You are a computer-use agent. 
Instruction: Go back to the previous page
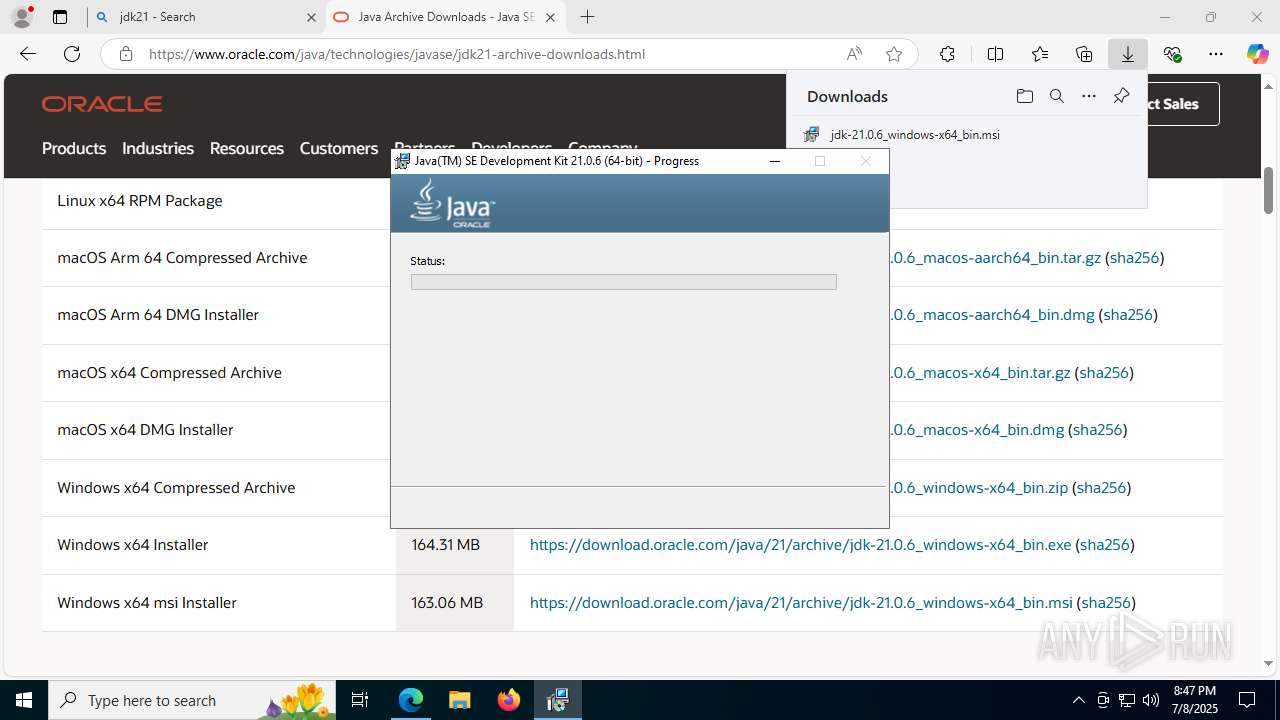[x=28, y=54]
